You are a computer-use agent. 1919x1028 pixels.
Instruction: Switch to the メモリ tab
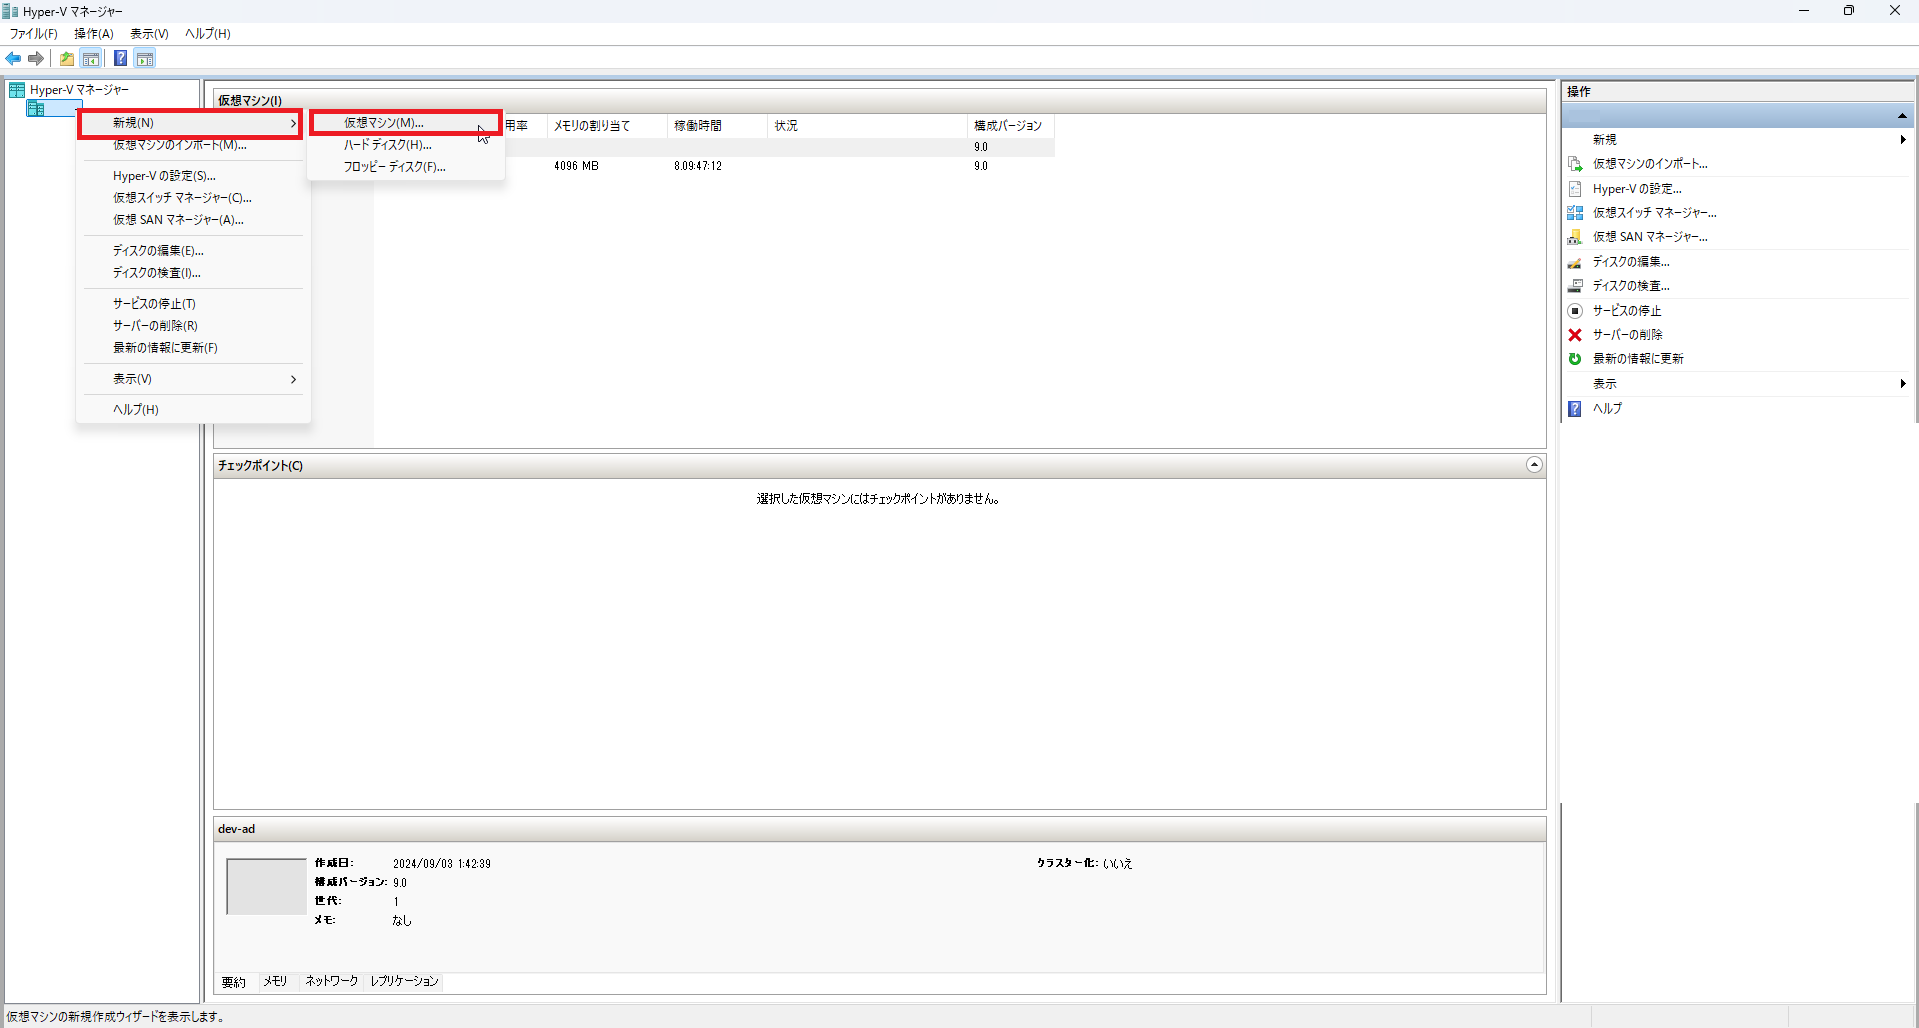(275, 982)
